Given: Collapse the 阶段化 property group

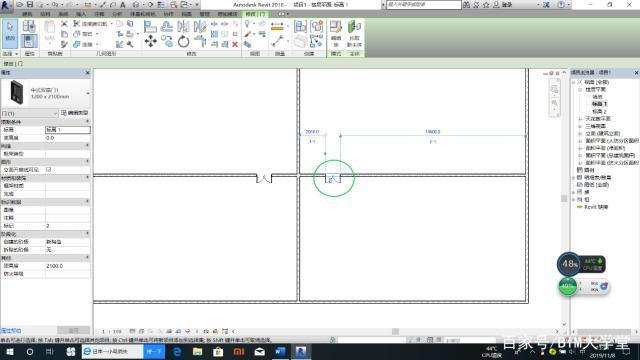Looking at the screenshot, I should pyautogui.click(x=87, y=234).
